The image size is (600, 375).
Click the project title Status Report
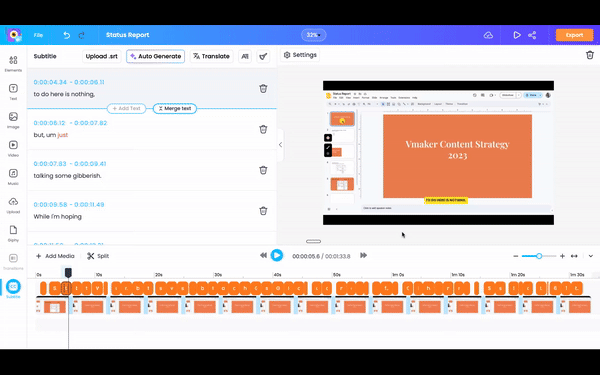(127, 35)
